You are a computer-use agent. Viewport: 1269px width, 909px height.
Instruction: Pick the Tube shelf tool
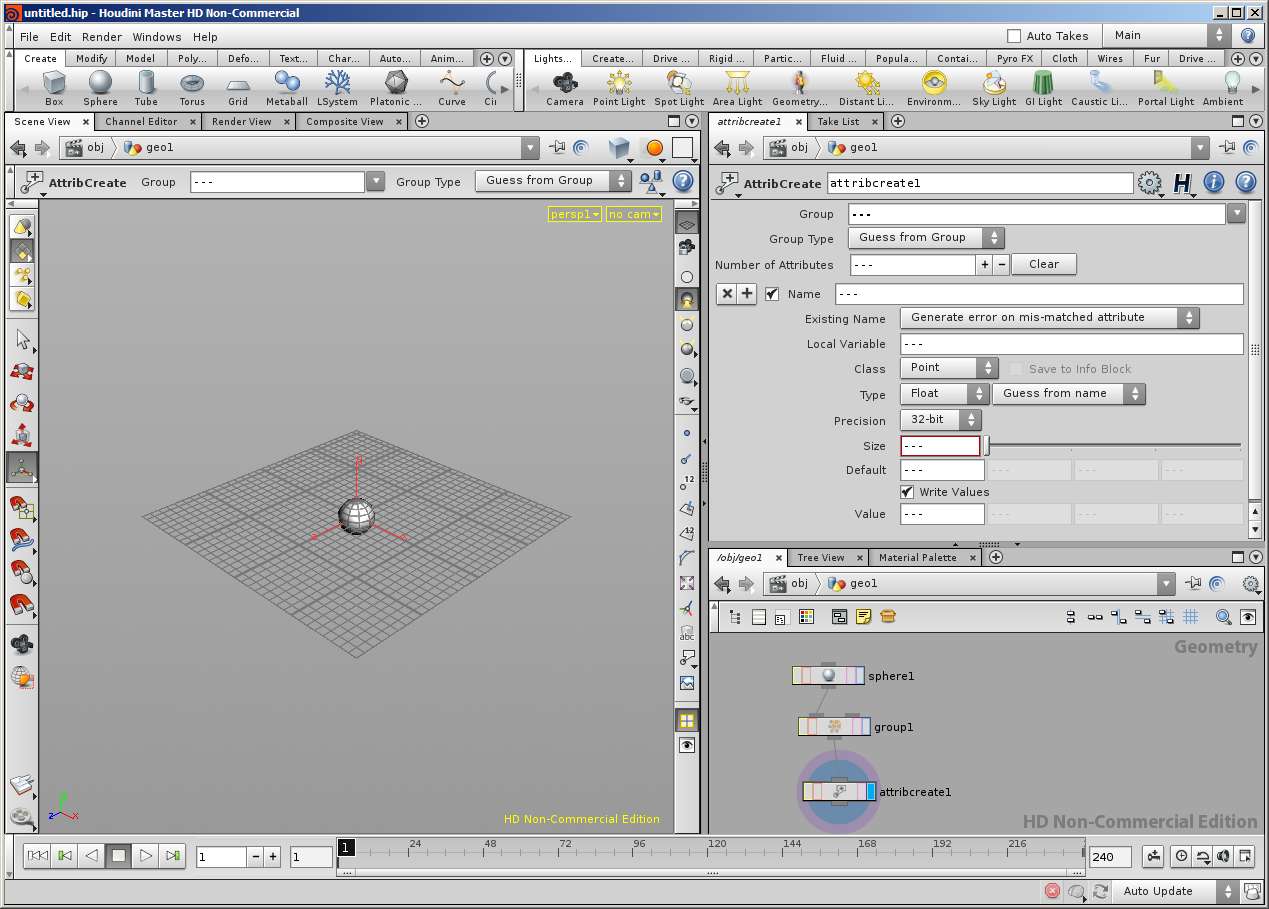[x=146, y=88]
